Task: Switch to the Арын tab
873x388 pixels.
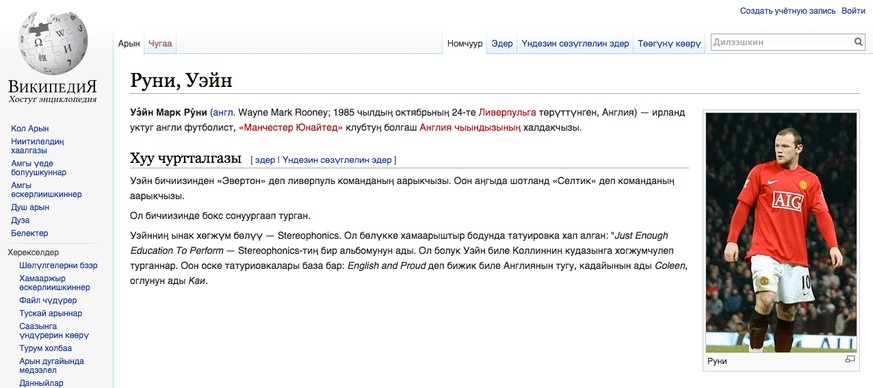Action: point(129,43)
